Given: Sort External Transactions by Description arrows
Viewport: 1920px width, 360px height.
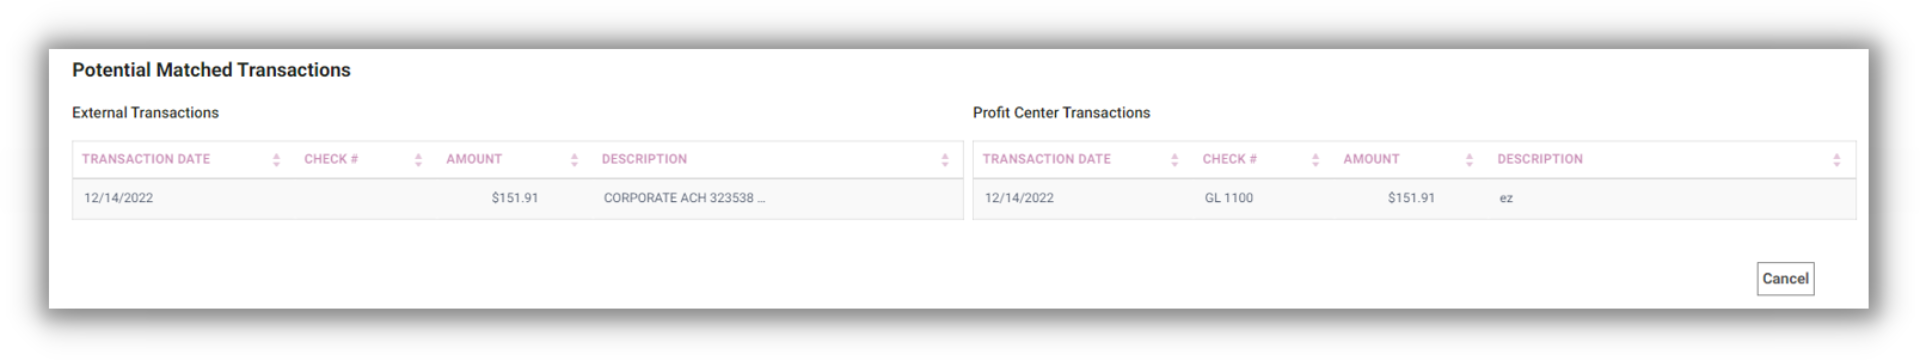Looking at the screenshot, I should (x=945, y=160).
